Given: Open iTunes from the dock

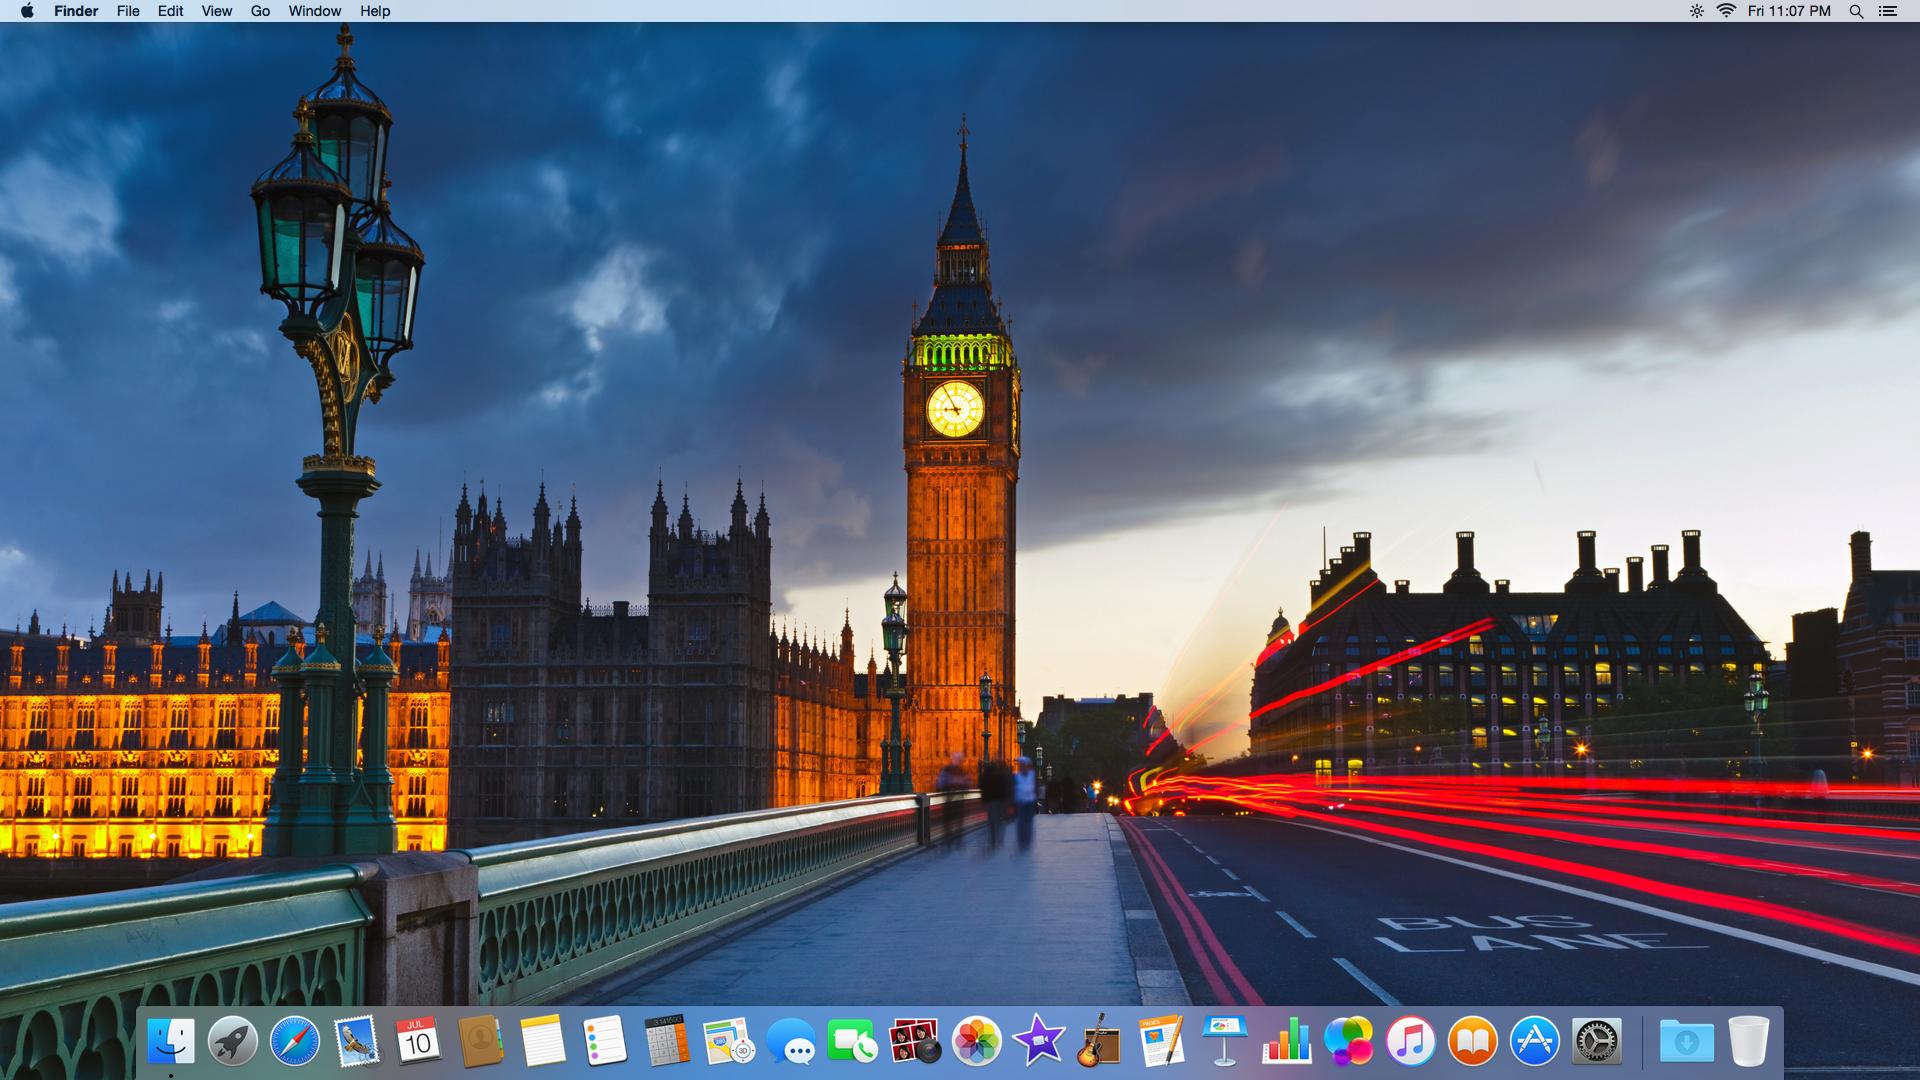Looking at the screenshot, I should pos(1410,1042).
